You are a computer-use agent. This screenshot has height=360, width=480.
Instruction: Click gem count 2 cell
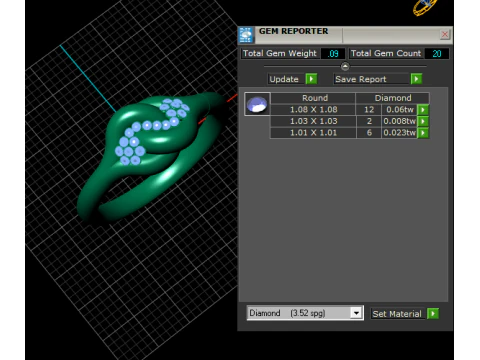tap(369, 121)
